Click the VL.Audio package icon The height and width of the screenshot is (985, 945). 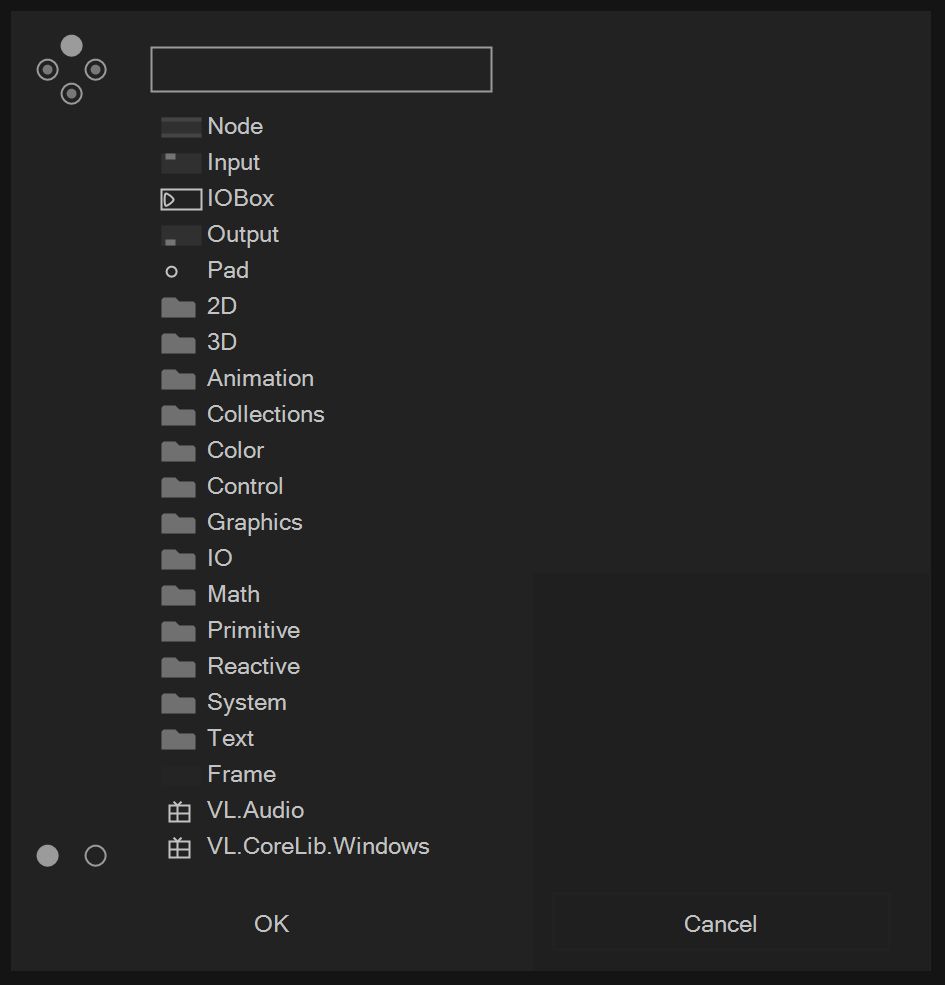(179, 811)
